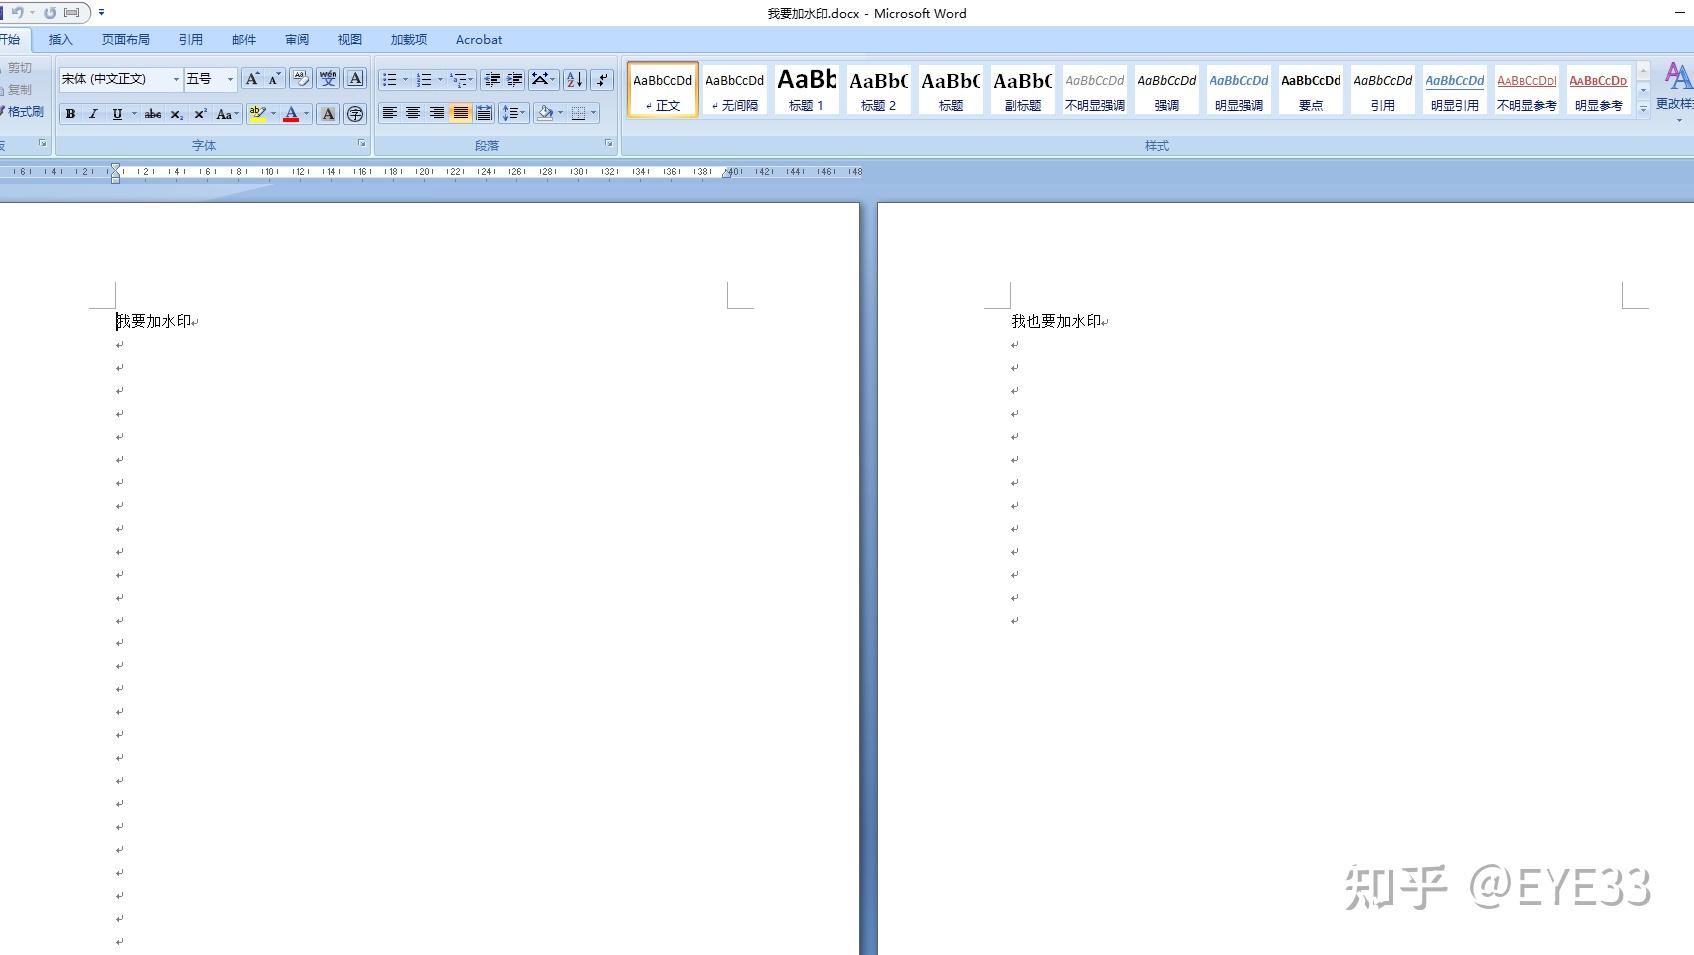Toggle superscript formatting

[x=200, y=114]
